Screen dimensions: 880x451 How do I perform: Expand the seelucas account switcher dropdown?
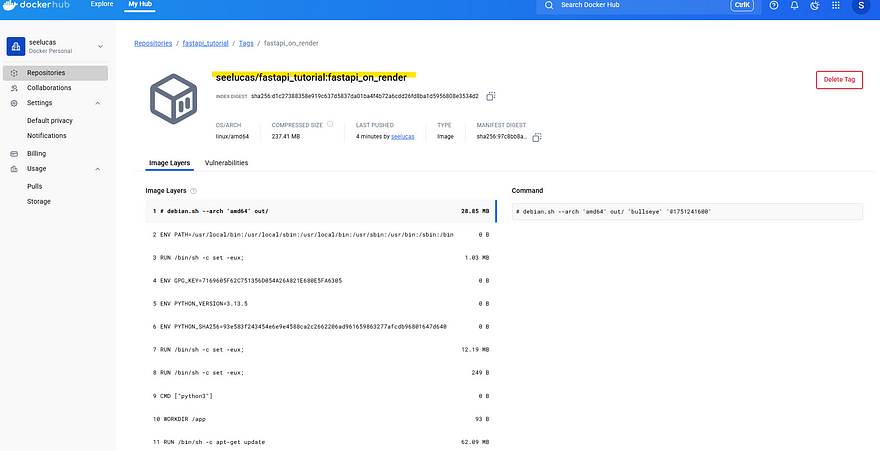tap(100, 47)
